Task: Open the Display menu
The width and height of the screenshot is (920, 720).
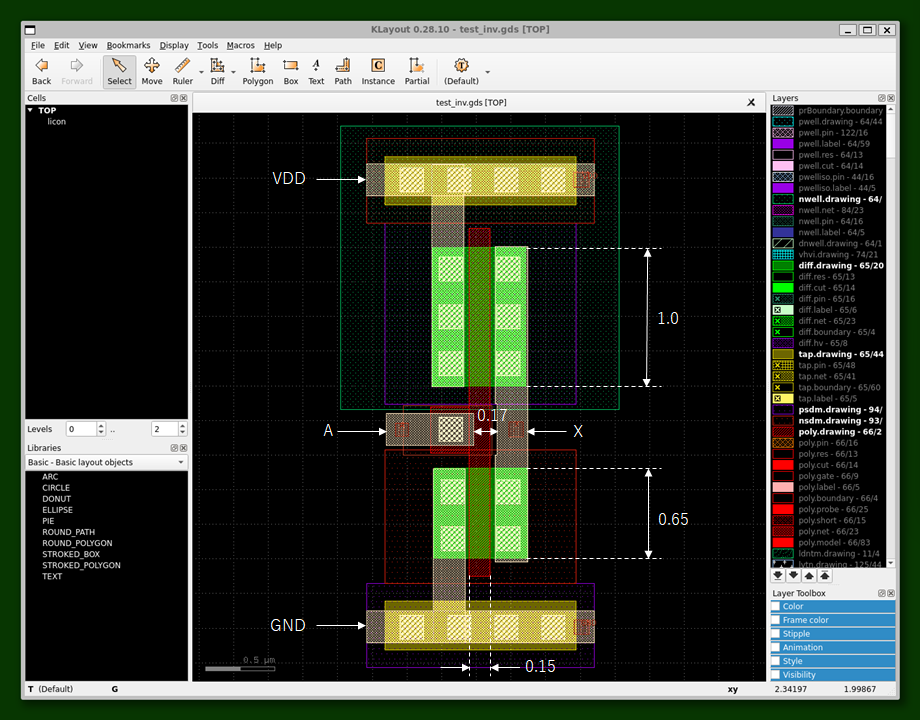Action: click(x=174, y=45)
